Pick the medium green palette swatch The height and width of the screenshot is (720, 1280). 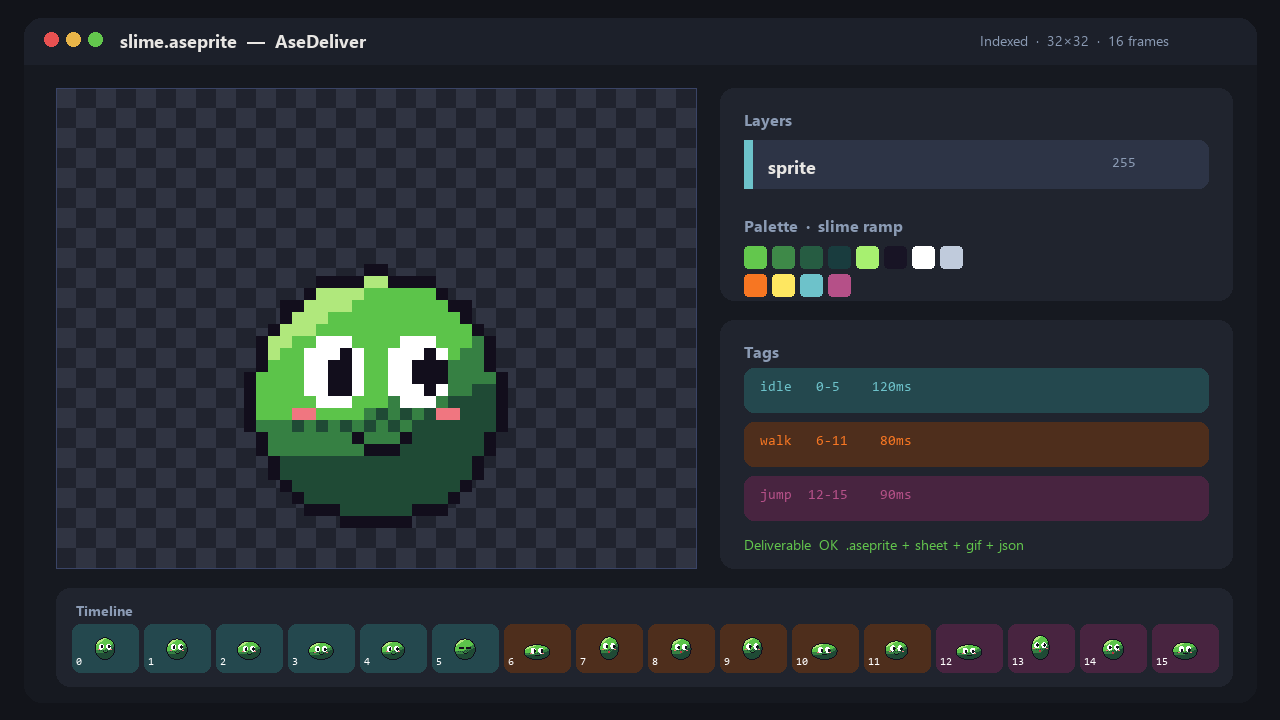[x=783, y=258]
